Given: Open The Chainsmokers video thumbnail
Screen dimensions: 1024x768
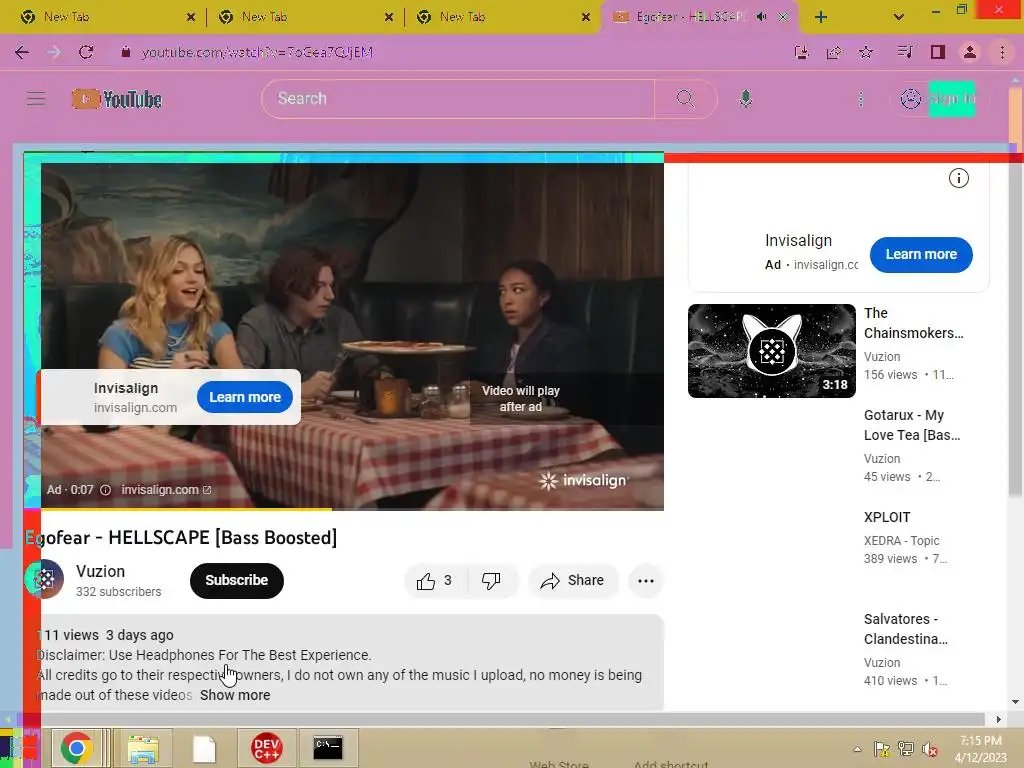Looking at the screenshot, I should (x=771, y=351).
